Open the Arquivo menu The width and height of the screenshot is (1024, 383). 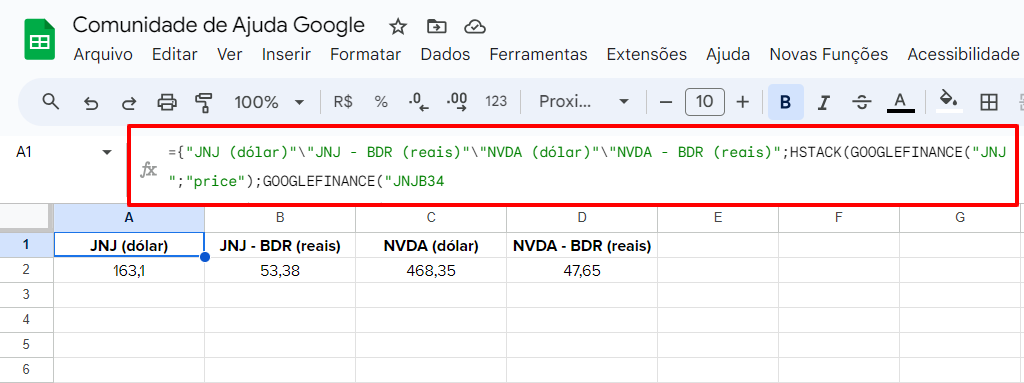pos(103,54)
